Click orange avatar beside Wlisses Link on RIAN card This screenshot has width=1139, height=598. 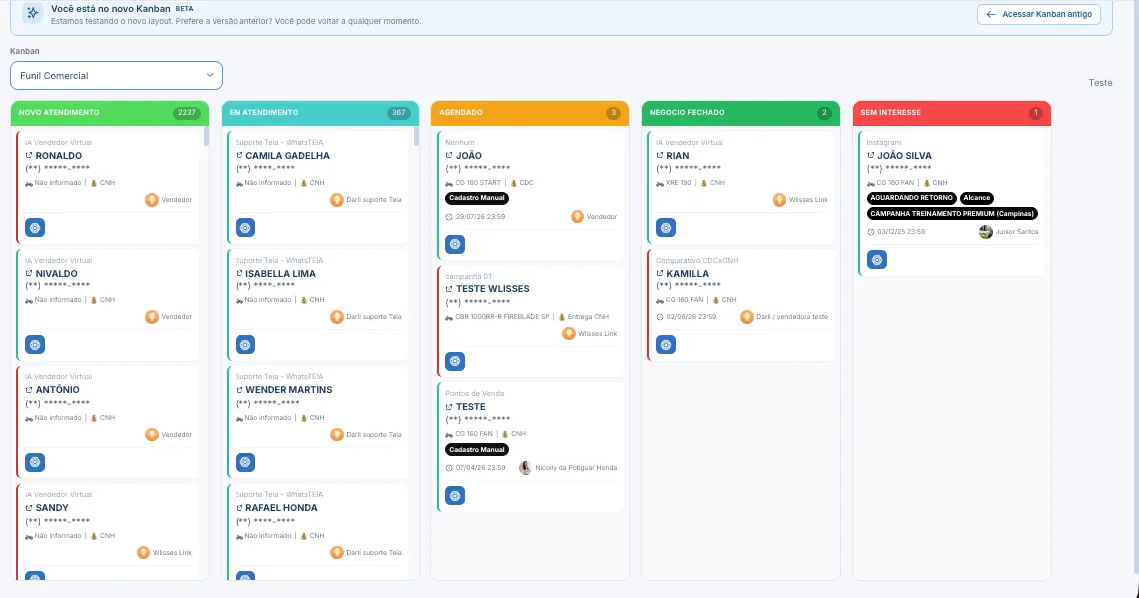779,200
